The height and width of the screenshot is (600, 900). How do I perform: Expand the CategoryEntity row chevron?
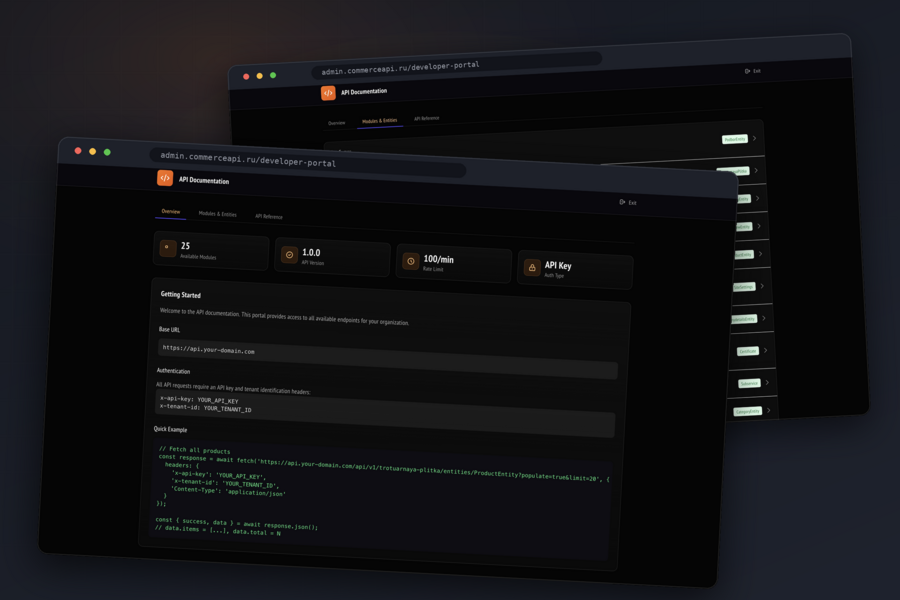pyautogui.click(x=769, y=410)
